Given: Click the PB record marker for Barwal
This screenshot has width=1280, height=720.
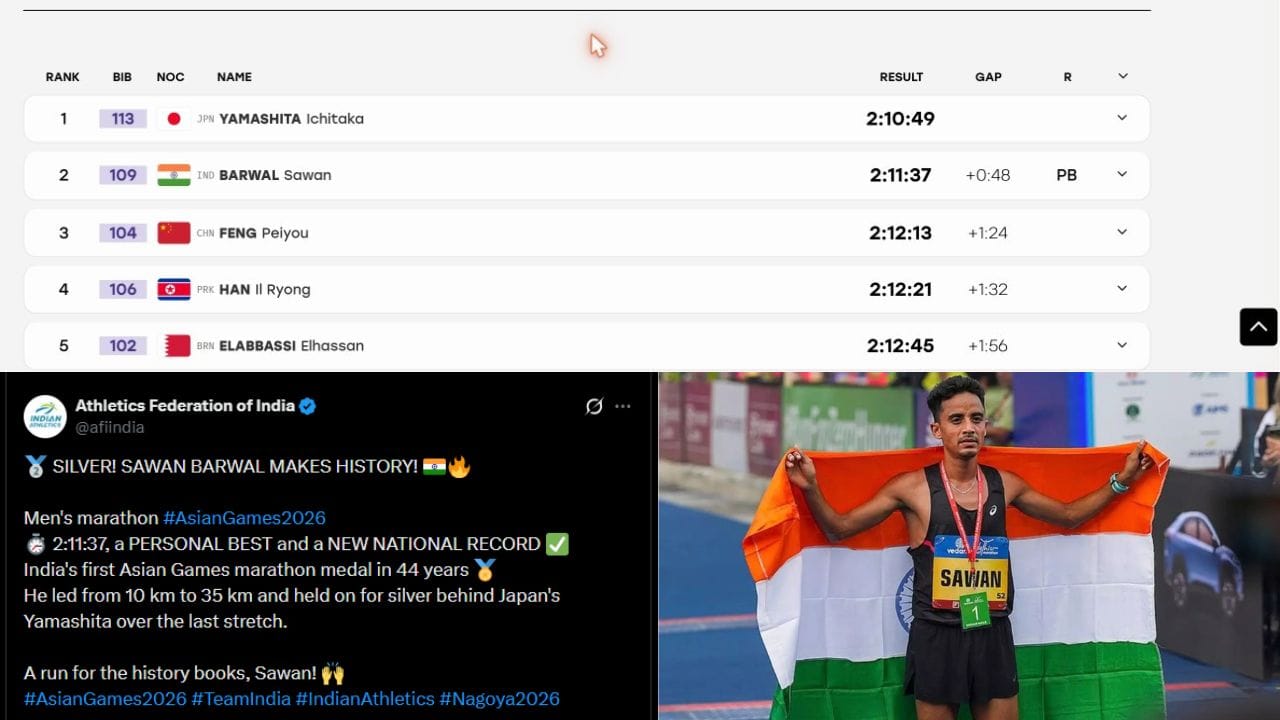Looking at the screenshot, I should tap(1067, 175).
